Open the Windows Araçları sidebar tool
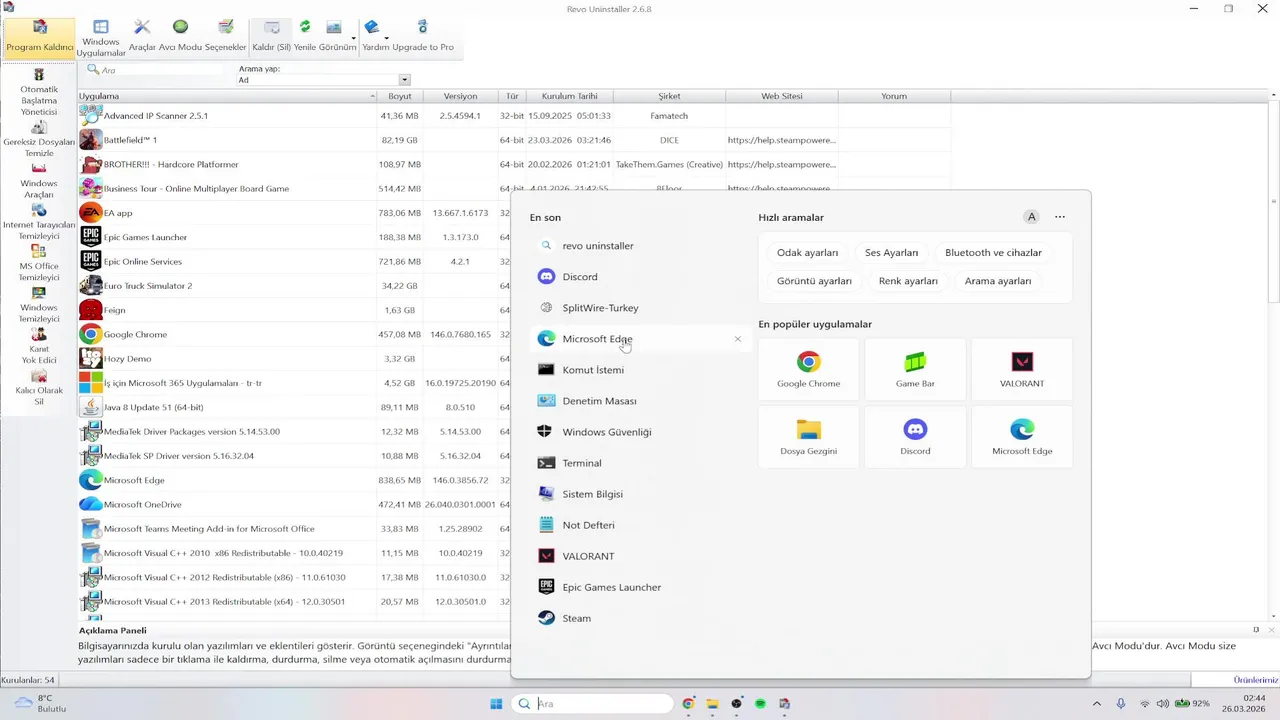This screenshot has width=1280, height=720. click(x=39, y=181)
